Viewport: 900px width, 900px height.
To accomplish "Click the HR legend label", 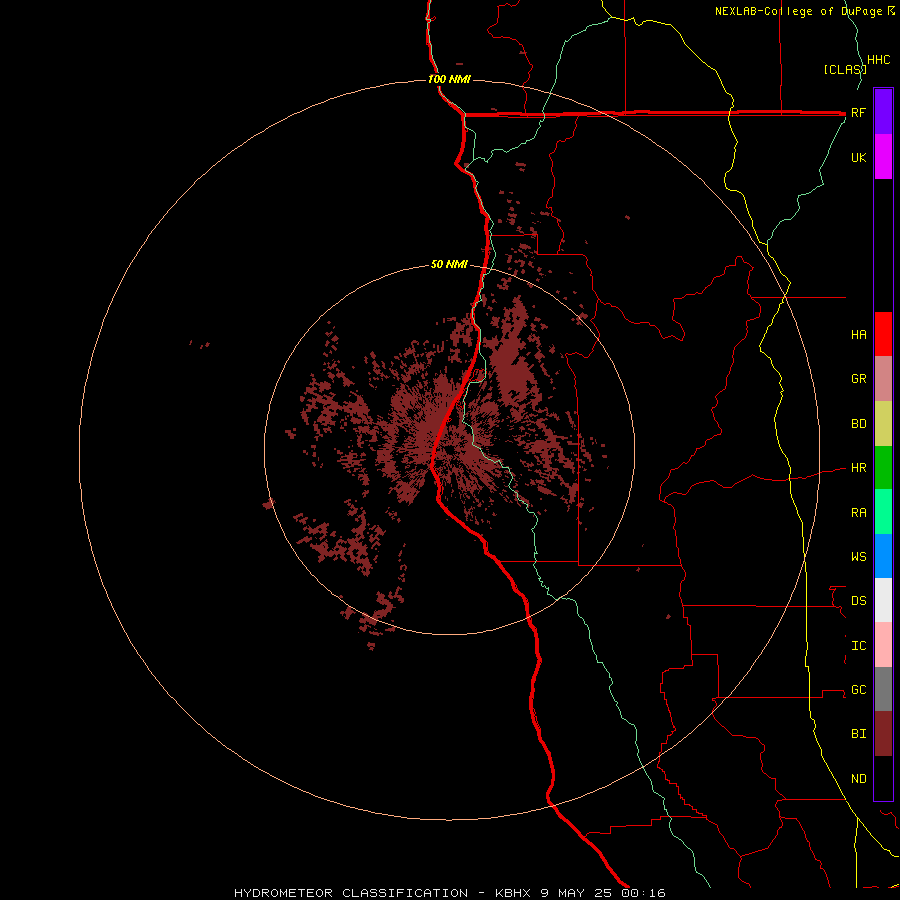I will point(858,468).
